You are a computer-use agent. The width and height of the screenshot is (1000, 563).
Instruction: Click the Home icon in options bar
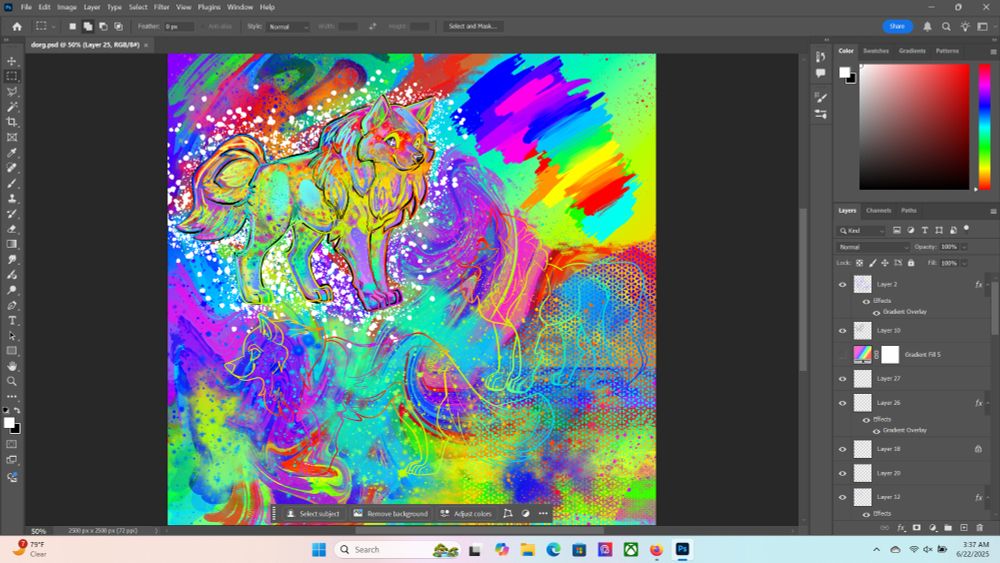point(17,26)
